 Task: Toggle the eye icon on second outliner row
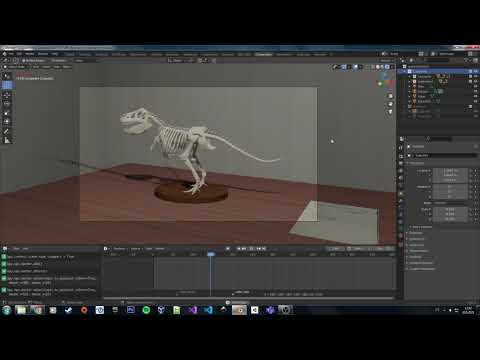[x=476, y=76]
